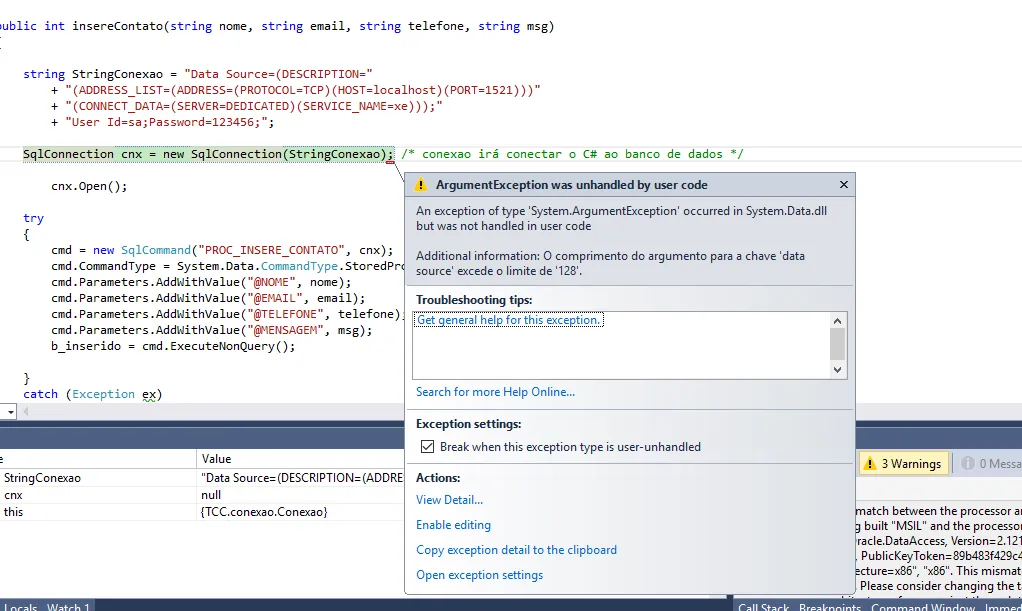Click Enable editing action
1022x611 pixels.
pos(453,525)
